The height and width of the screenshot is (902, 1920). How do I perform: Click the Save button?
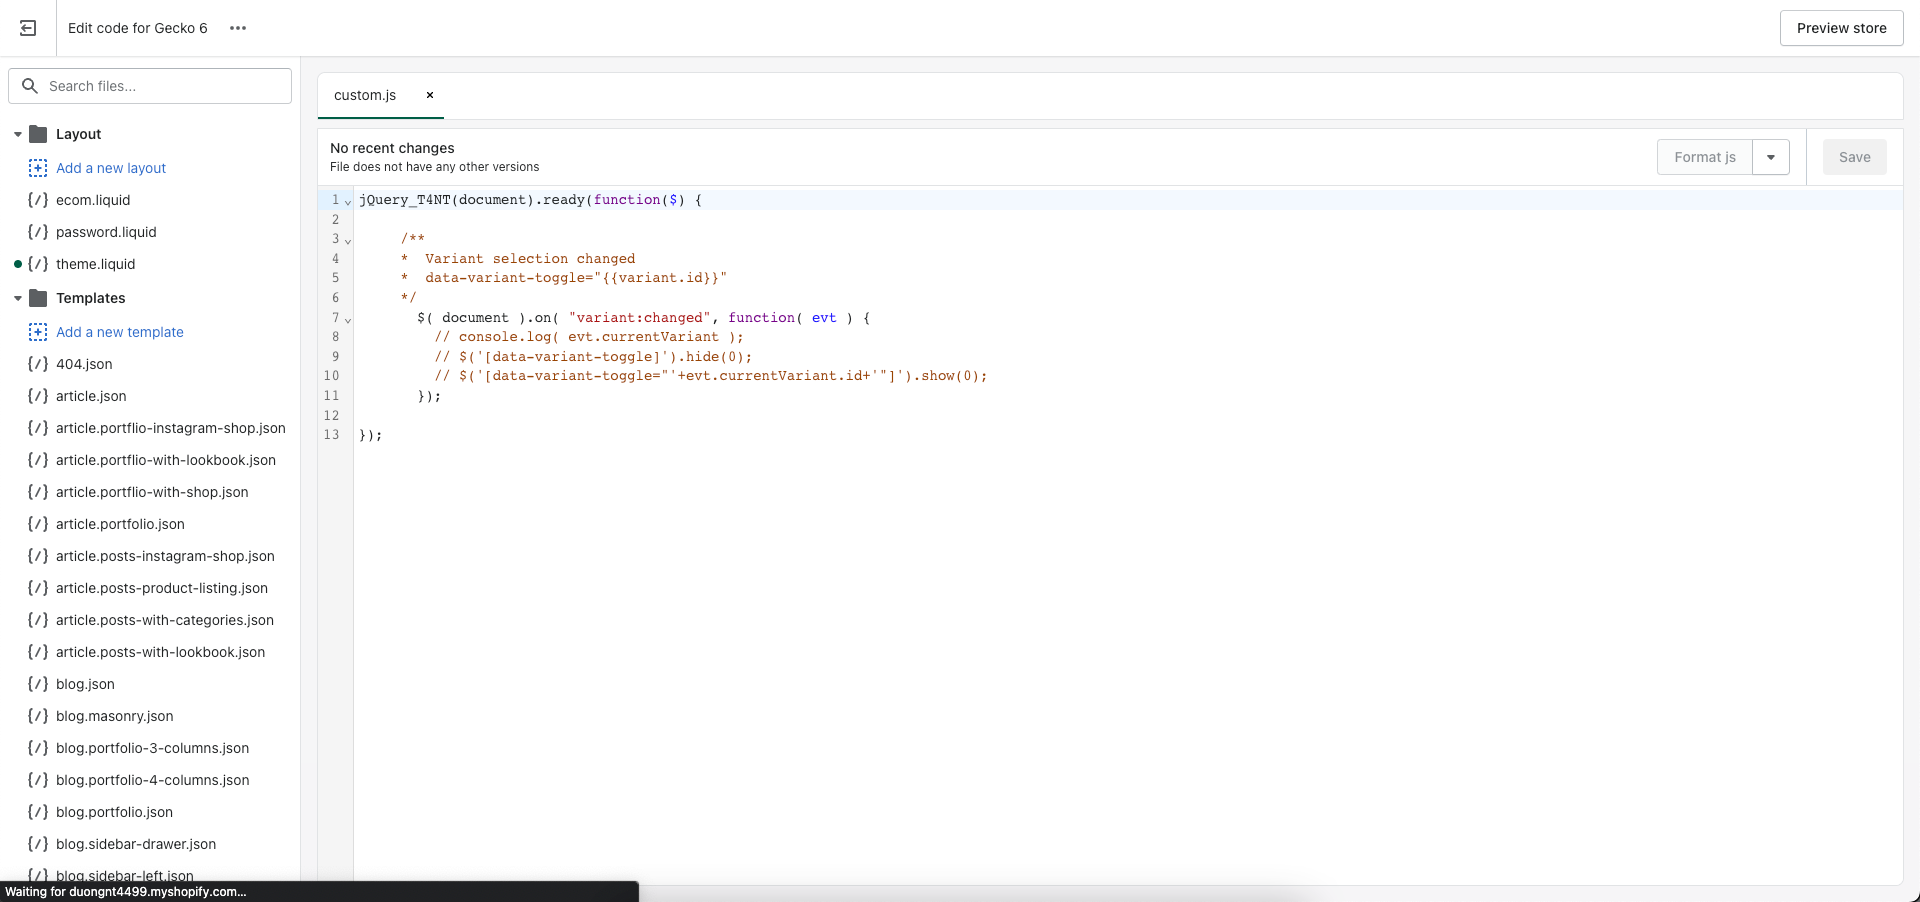1854,157
